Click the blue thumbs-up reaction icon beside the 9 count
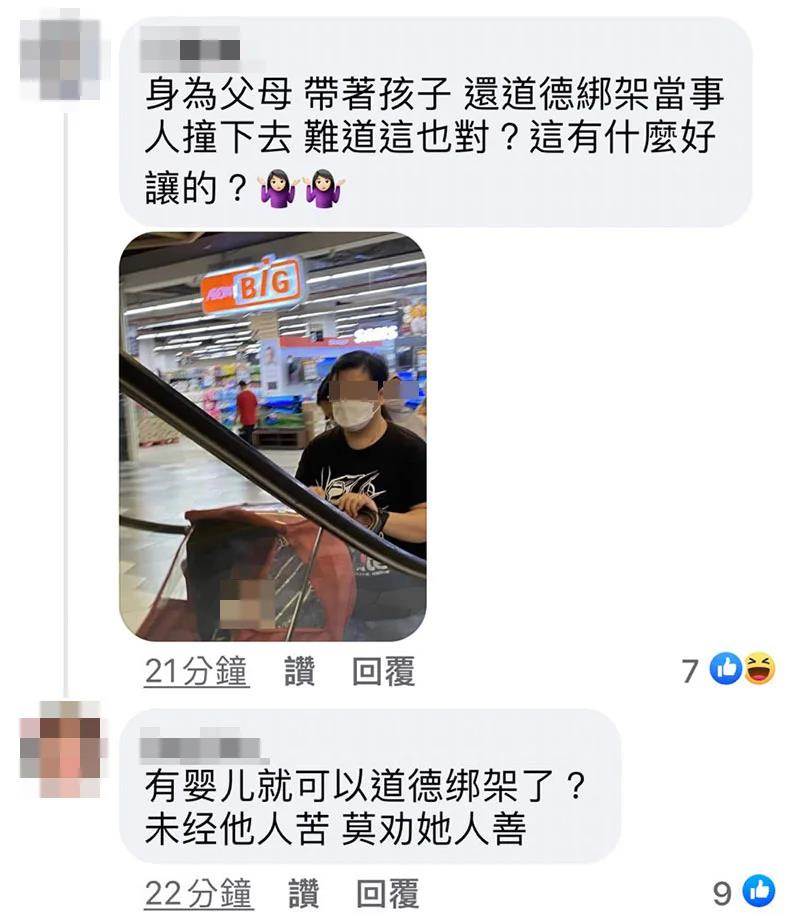Image resolution: width=800 pixels, height=923 pixels. (759, 891)
